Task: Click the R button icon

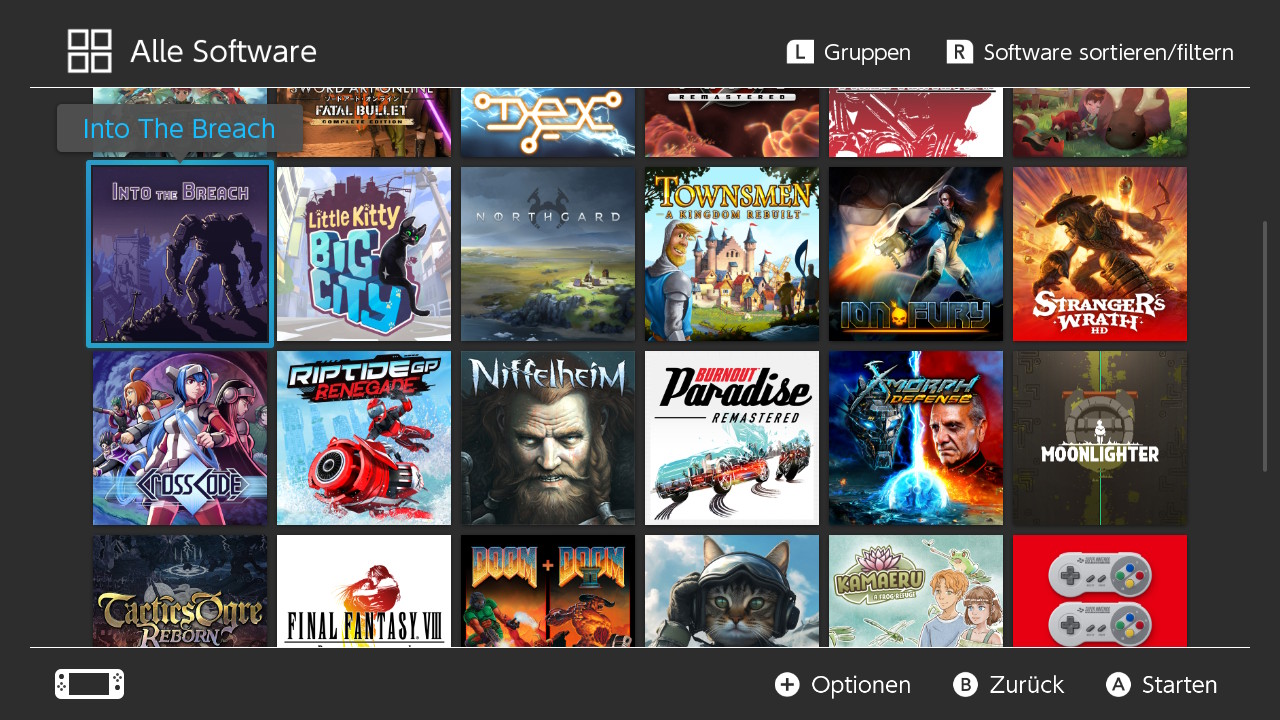Action: (x=960, y=52)
